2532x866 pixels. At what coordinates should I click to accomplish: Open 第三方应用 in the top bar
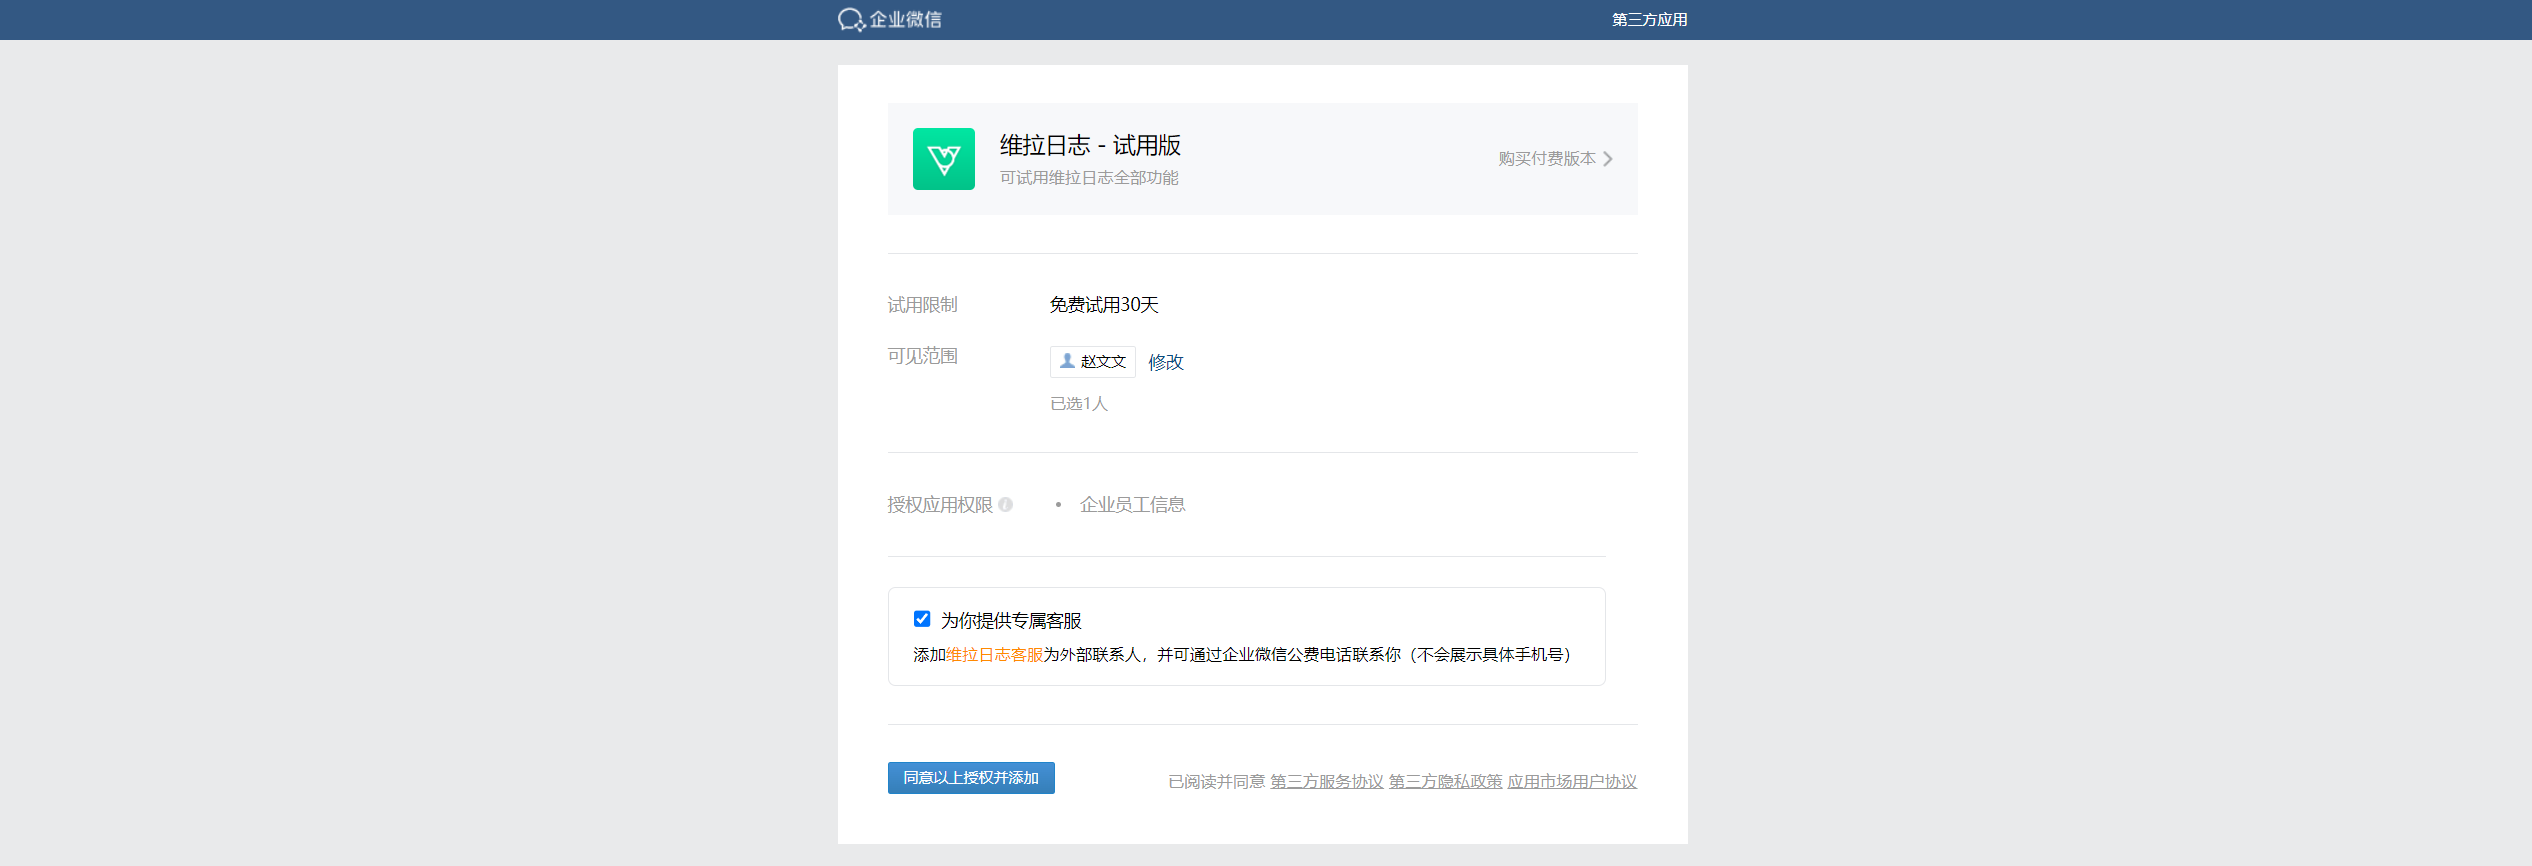pos(1649,20)
